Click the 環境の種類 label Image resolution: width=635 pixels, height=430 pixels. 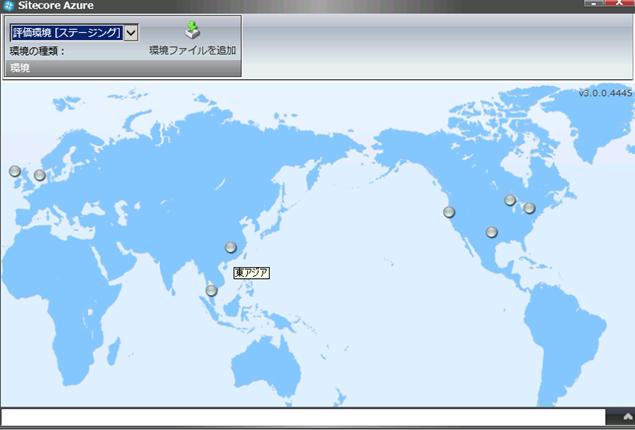(x=37, y=51)
